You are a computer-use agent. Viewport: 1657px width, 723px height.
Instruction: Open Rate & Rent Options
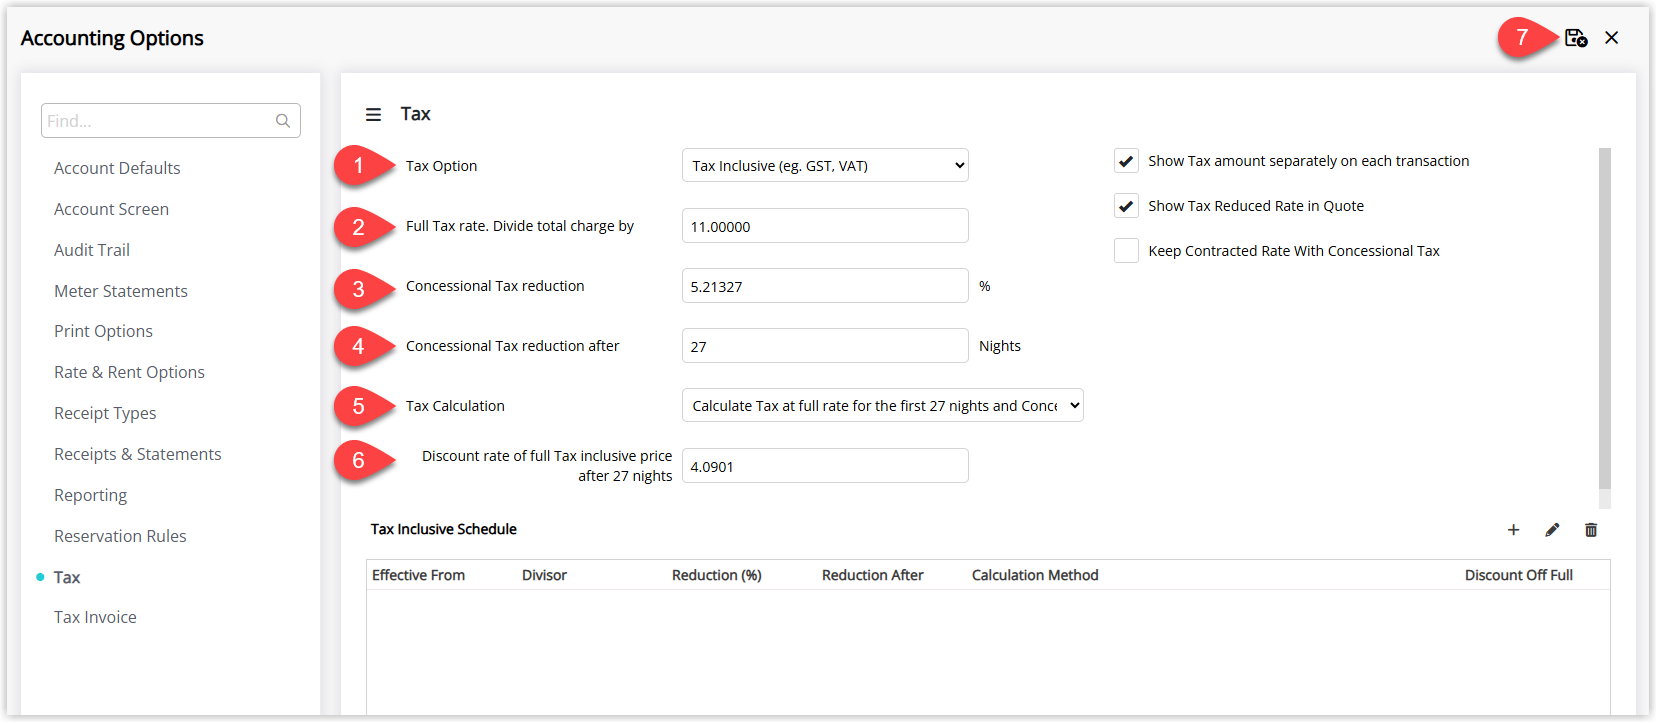(x=129, y=372)
